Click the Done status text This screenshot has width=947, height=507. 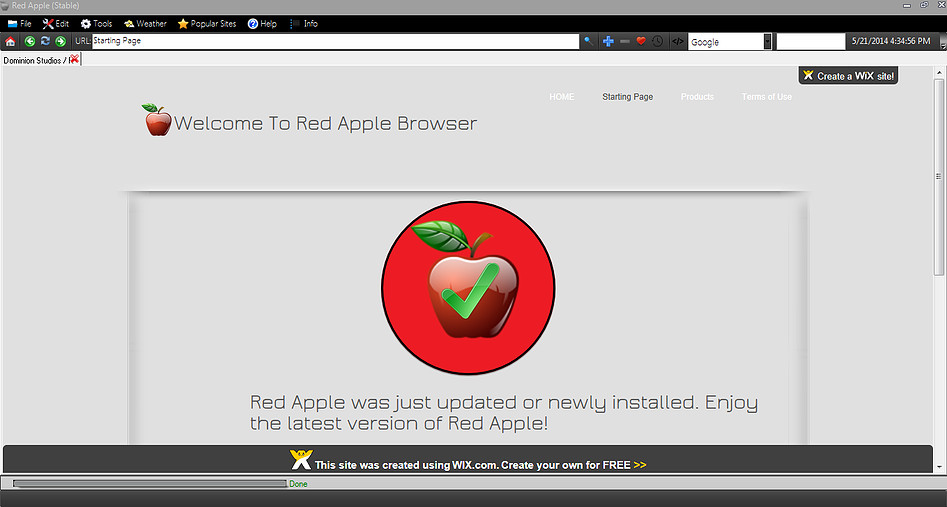298,483
